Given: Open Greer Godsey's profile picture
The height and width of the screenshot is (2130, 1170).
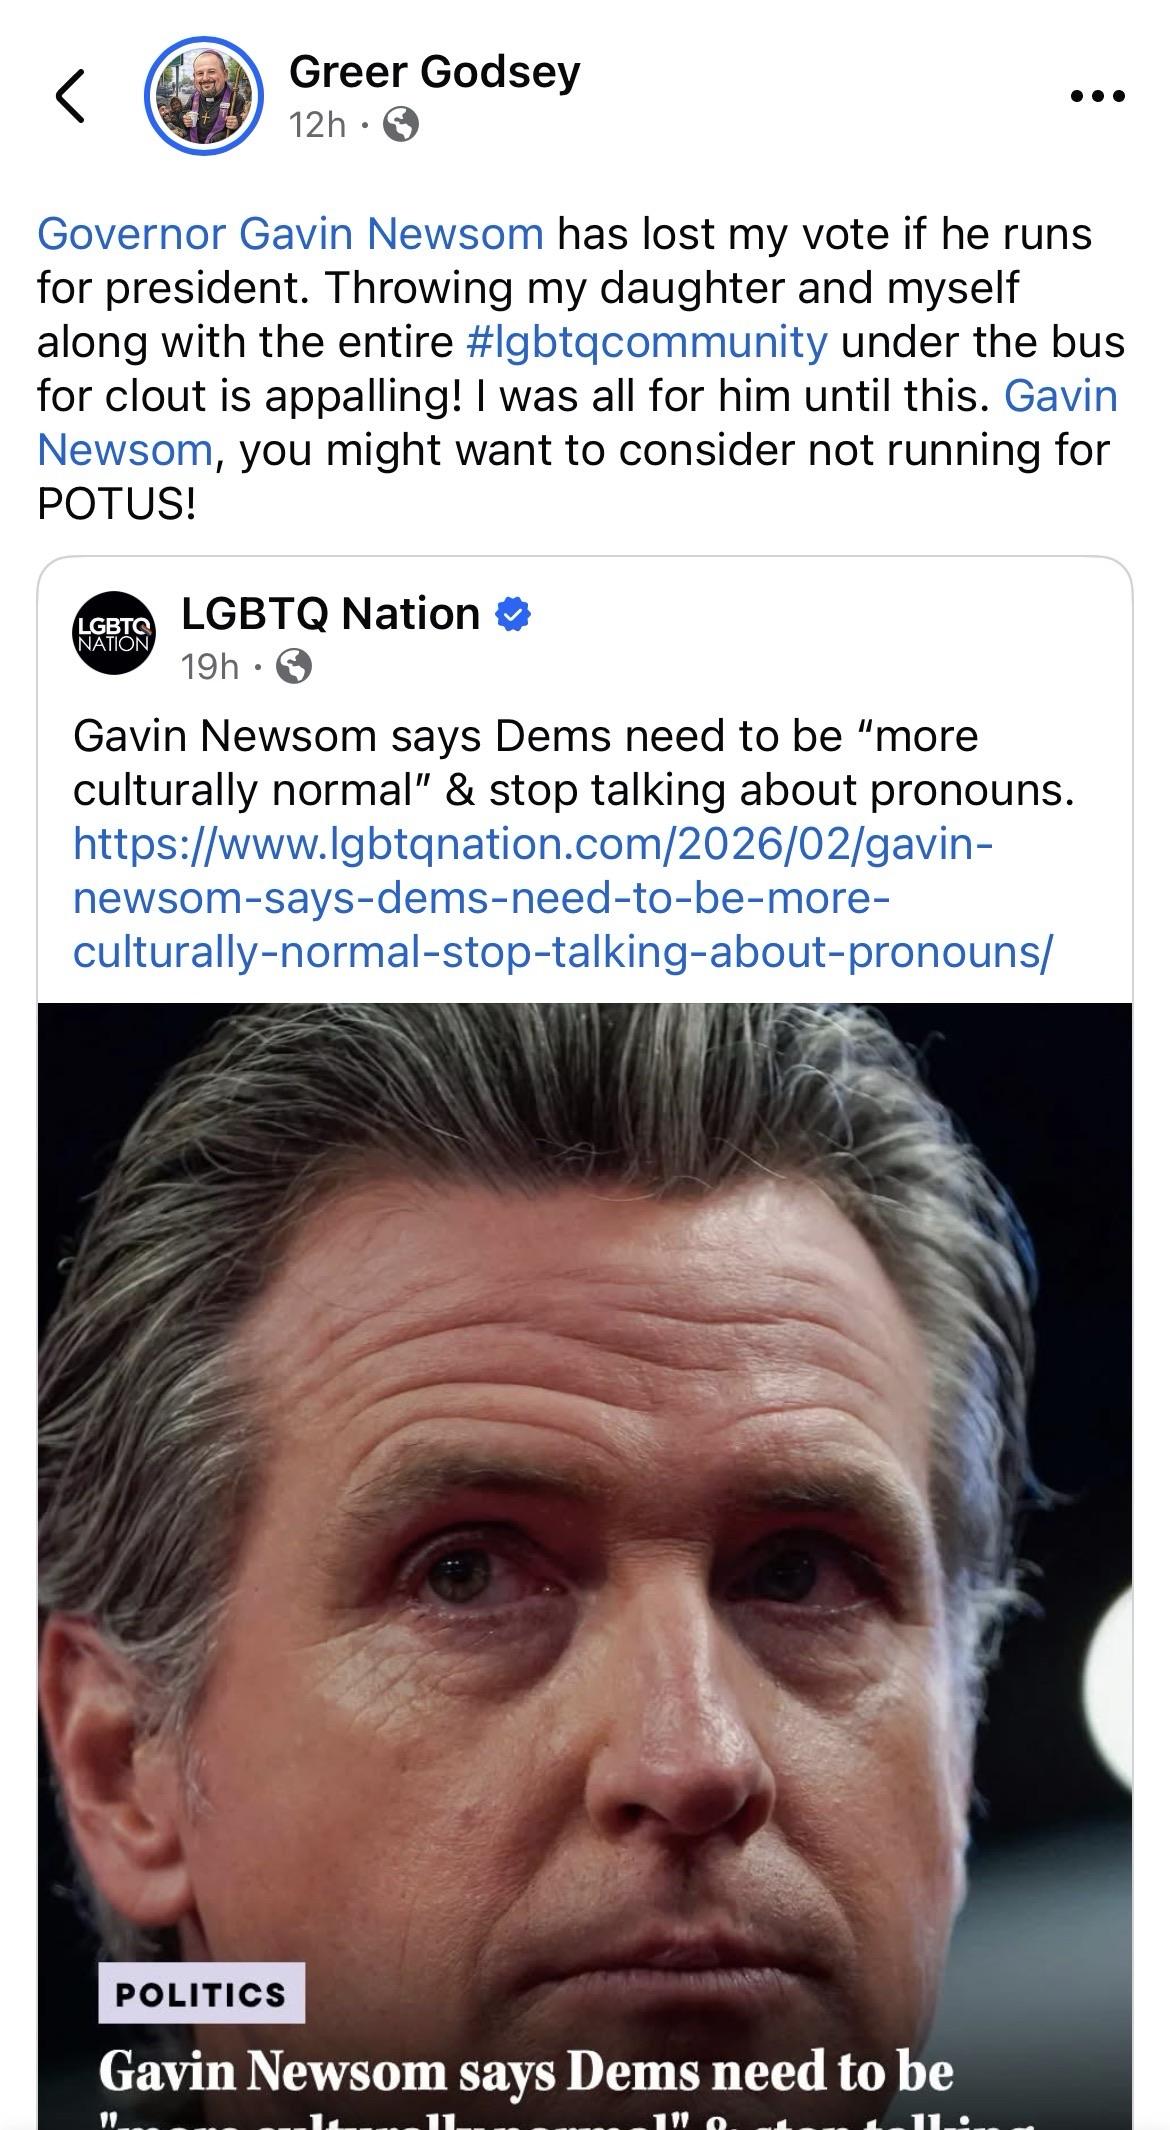Looking at the screenshot, I should (204, 97).
